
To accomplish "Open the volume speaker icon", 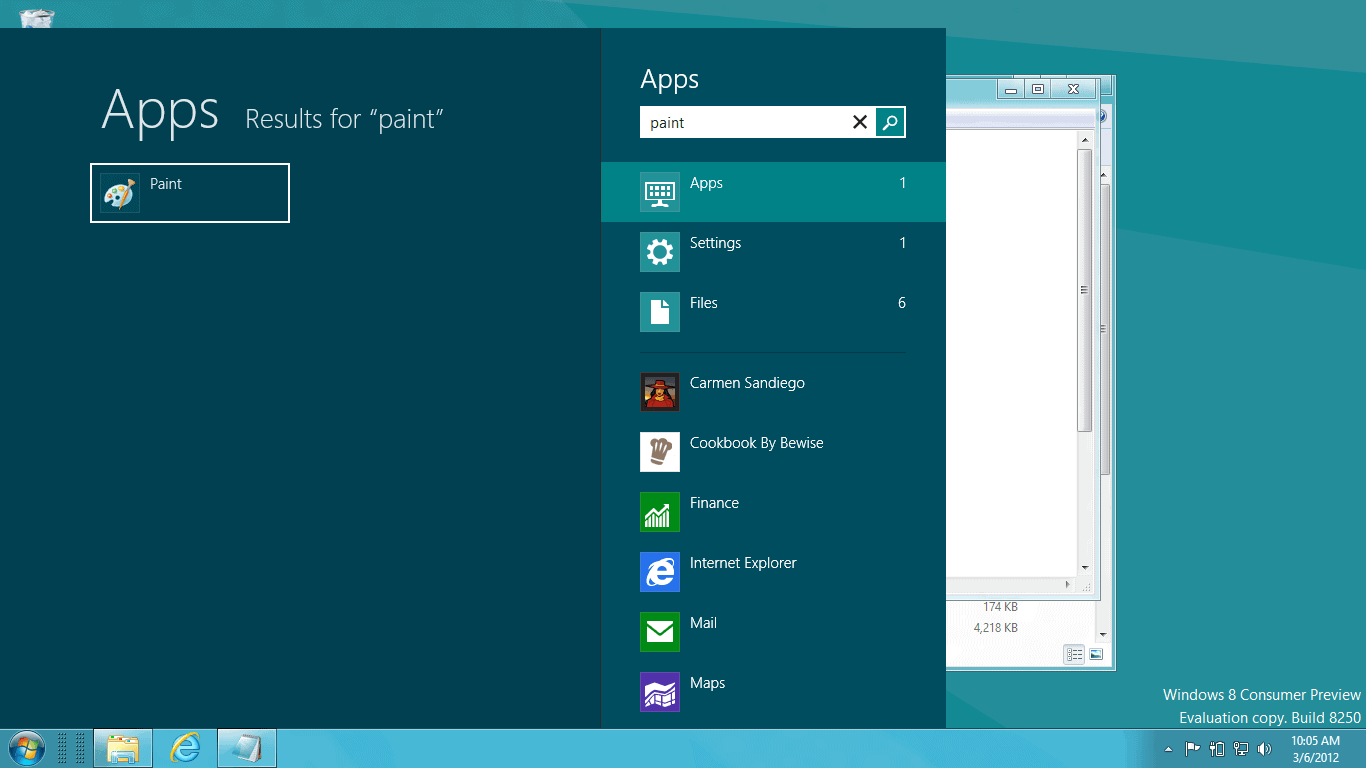I will point(1264,749).
